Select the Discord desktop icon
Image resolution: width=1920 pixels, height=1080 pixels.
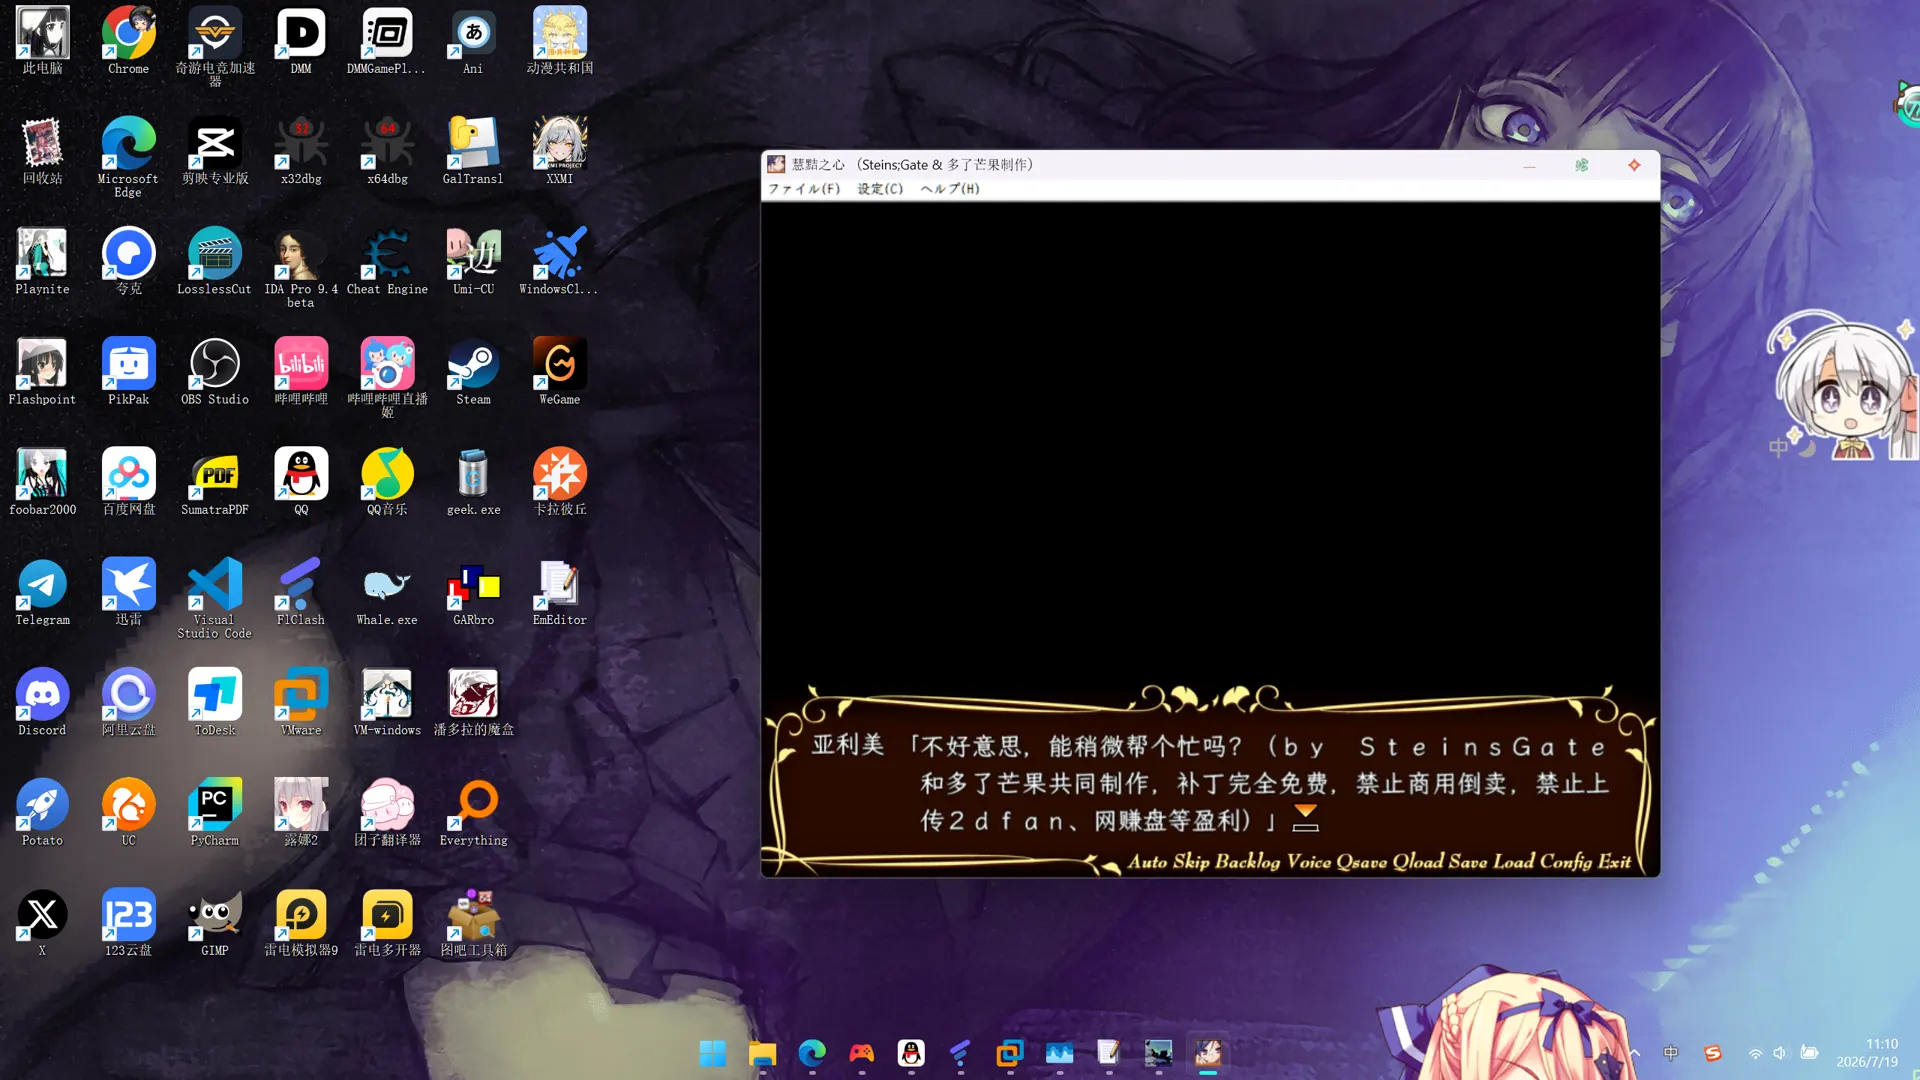point(42,703)
